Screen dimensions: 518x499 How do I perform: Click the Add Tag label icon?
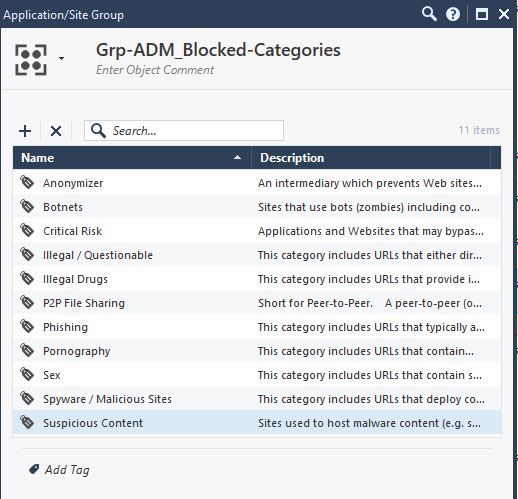coord(34,469)
